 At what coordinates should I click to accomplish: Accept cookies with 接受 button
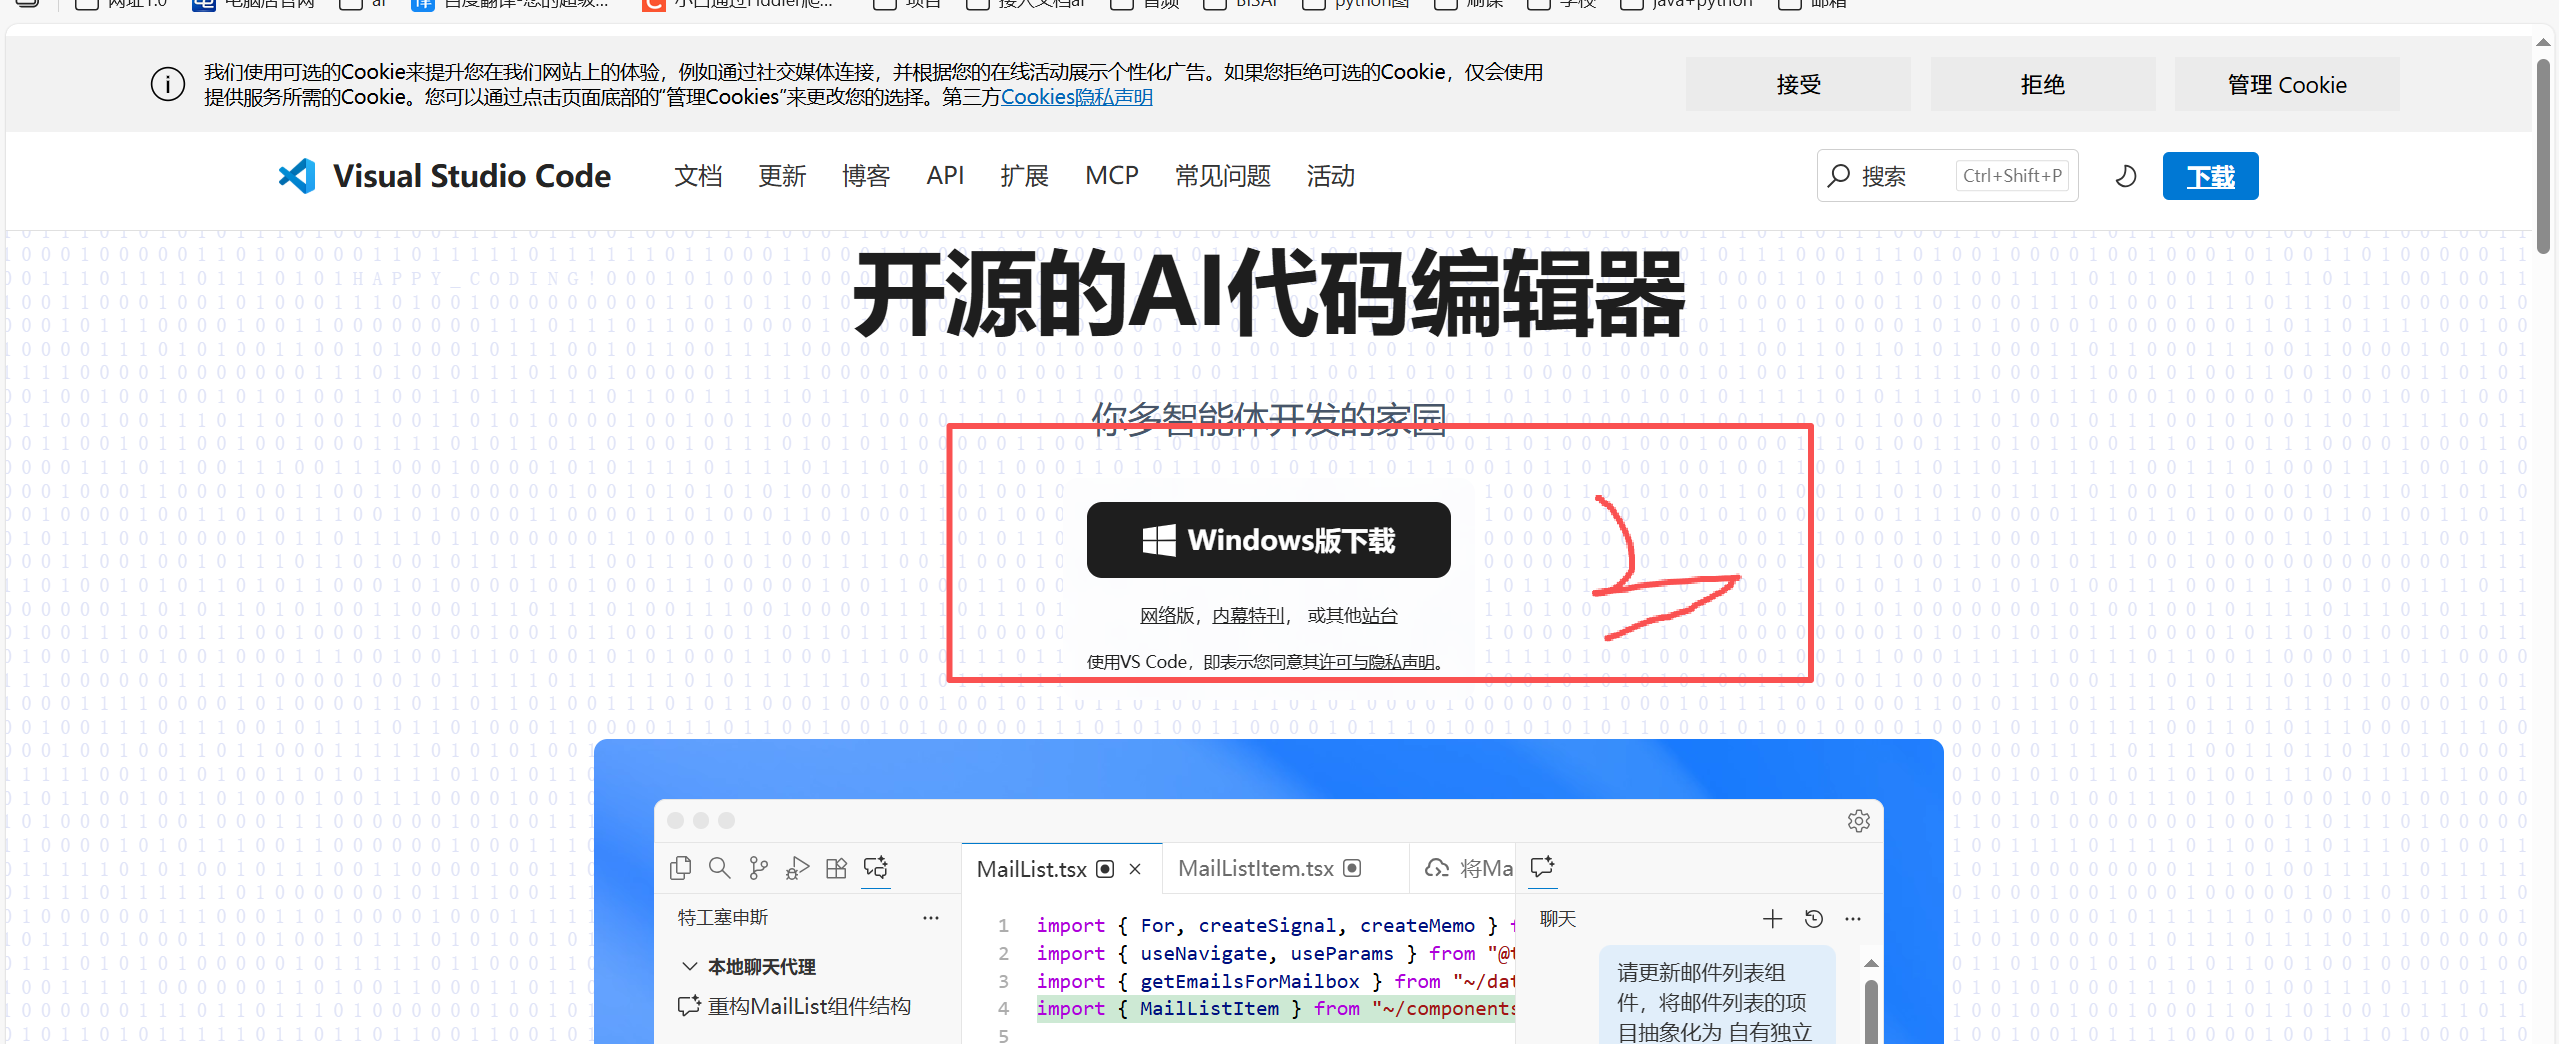point(1798,84)
